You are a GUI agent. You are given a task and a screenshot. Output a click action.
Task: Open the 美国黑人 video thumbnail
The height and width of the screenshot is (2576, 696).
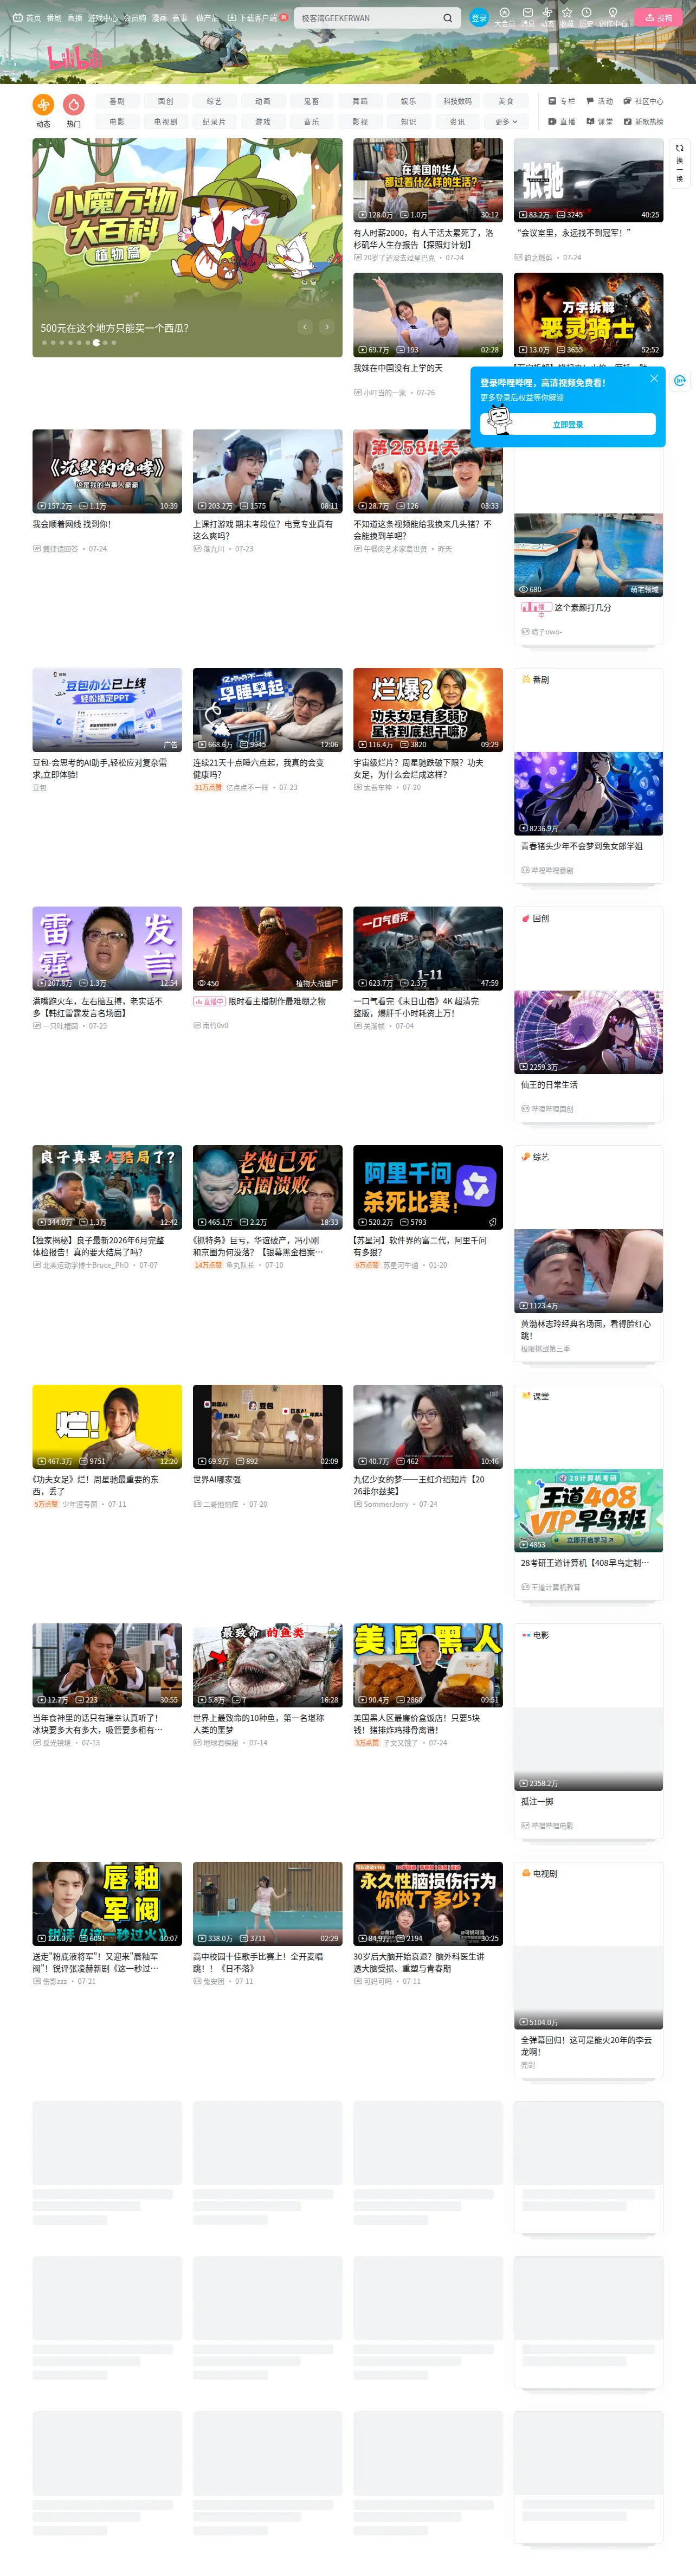428,1665
